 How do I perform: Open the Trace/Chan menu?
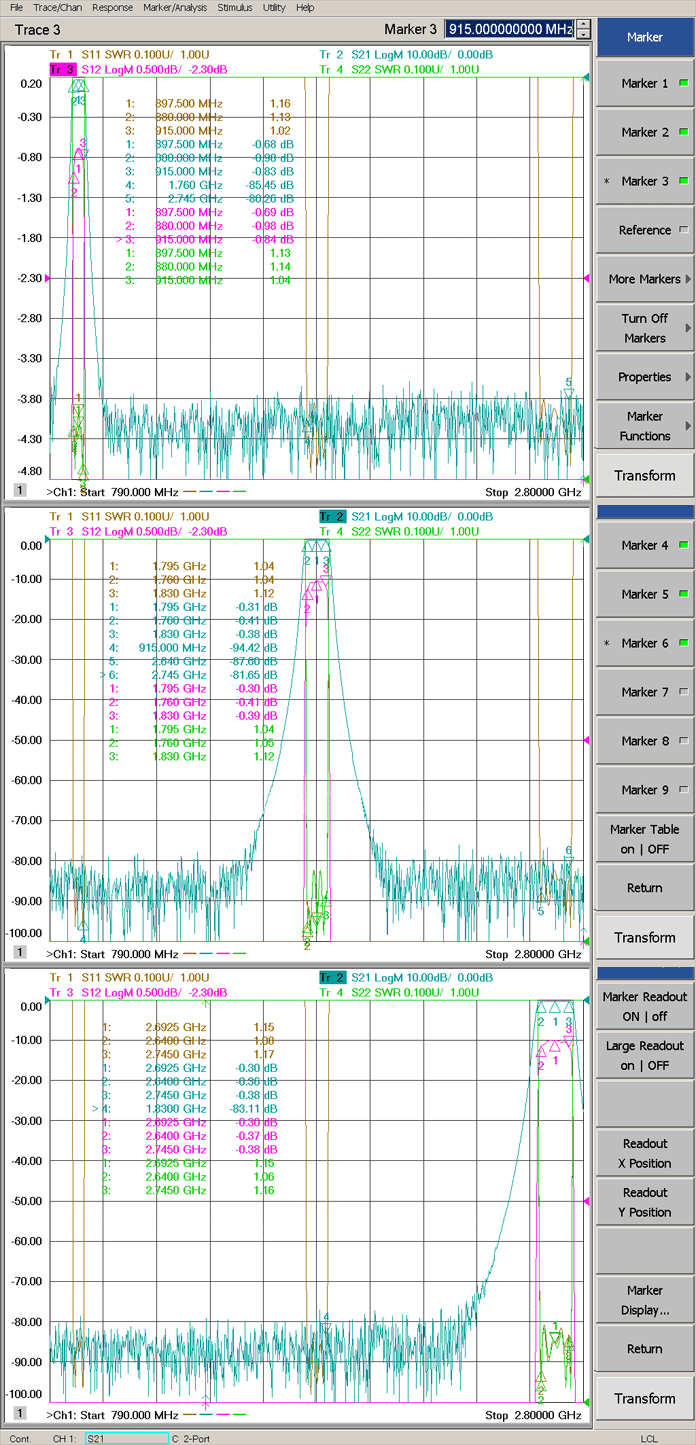pyautogui.click(x=57, y=7)
